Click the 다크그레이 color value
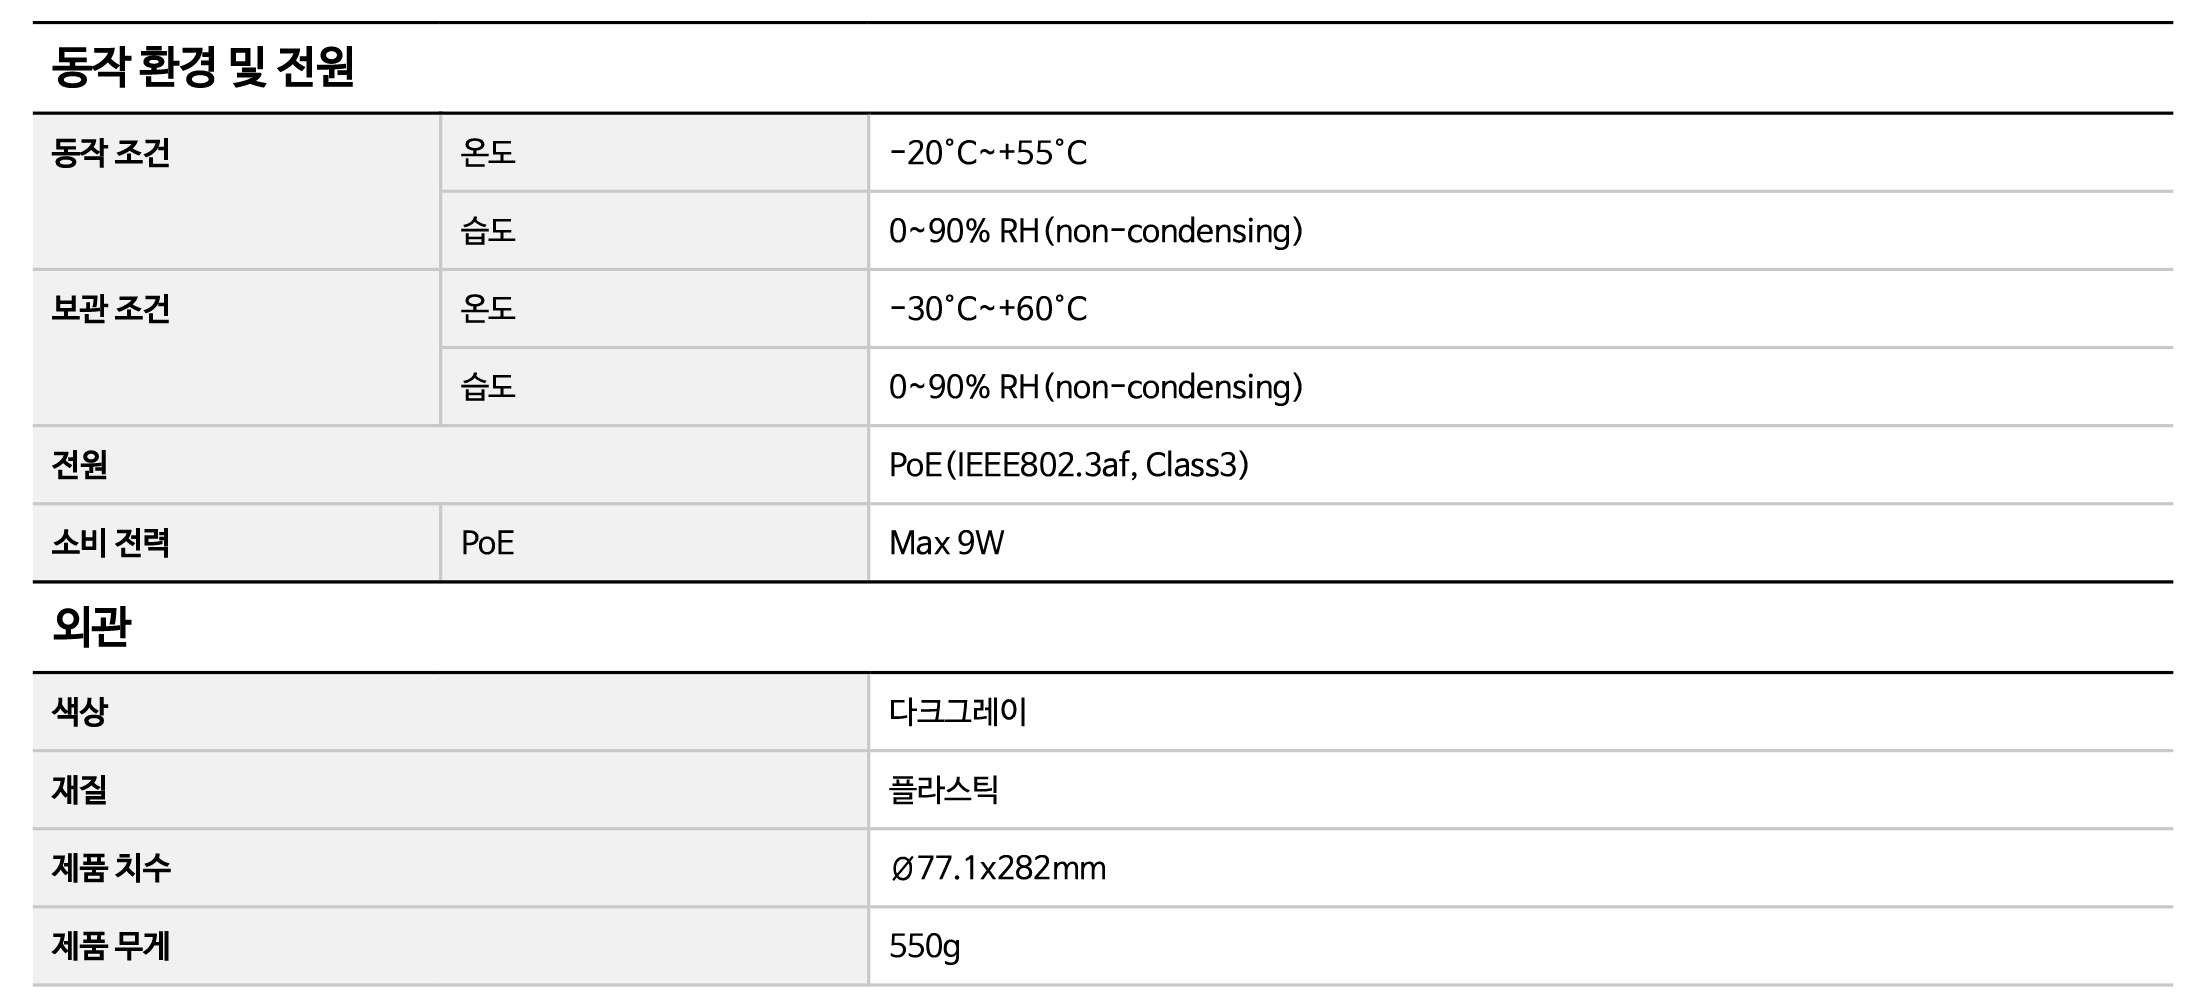Screen dimensions: 2203x1008 957,712
